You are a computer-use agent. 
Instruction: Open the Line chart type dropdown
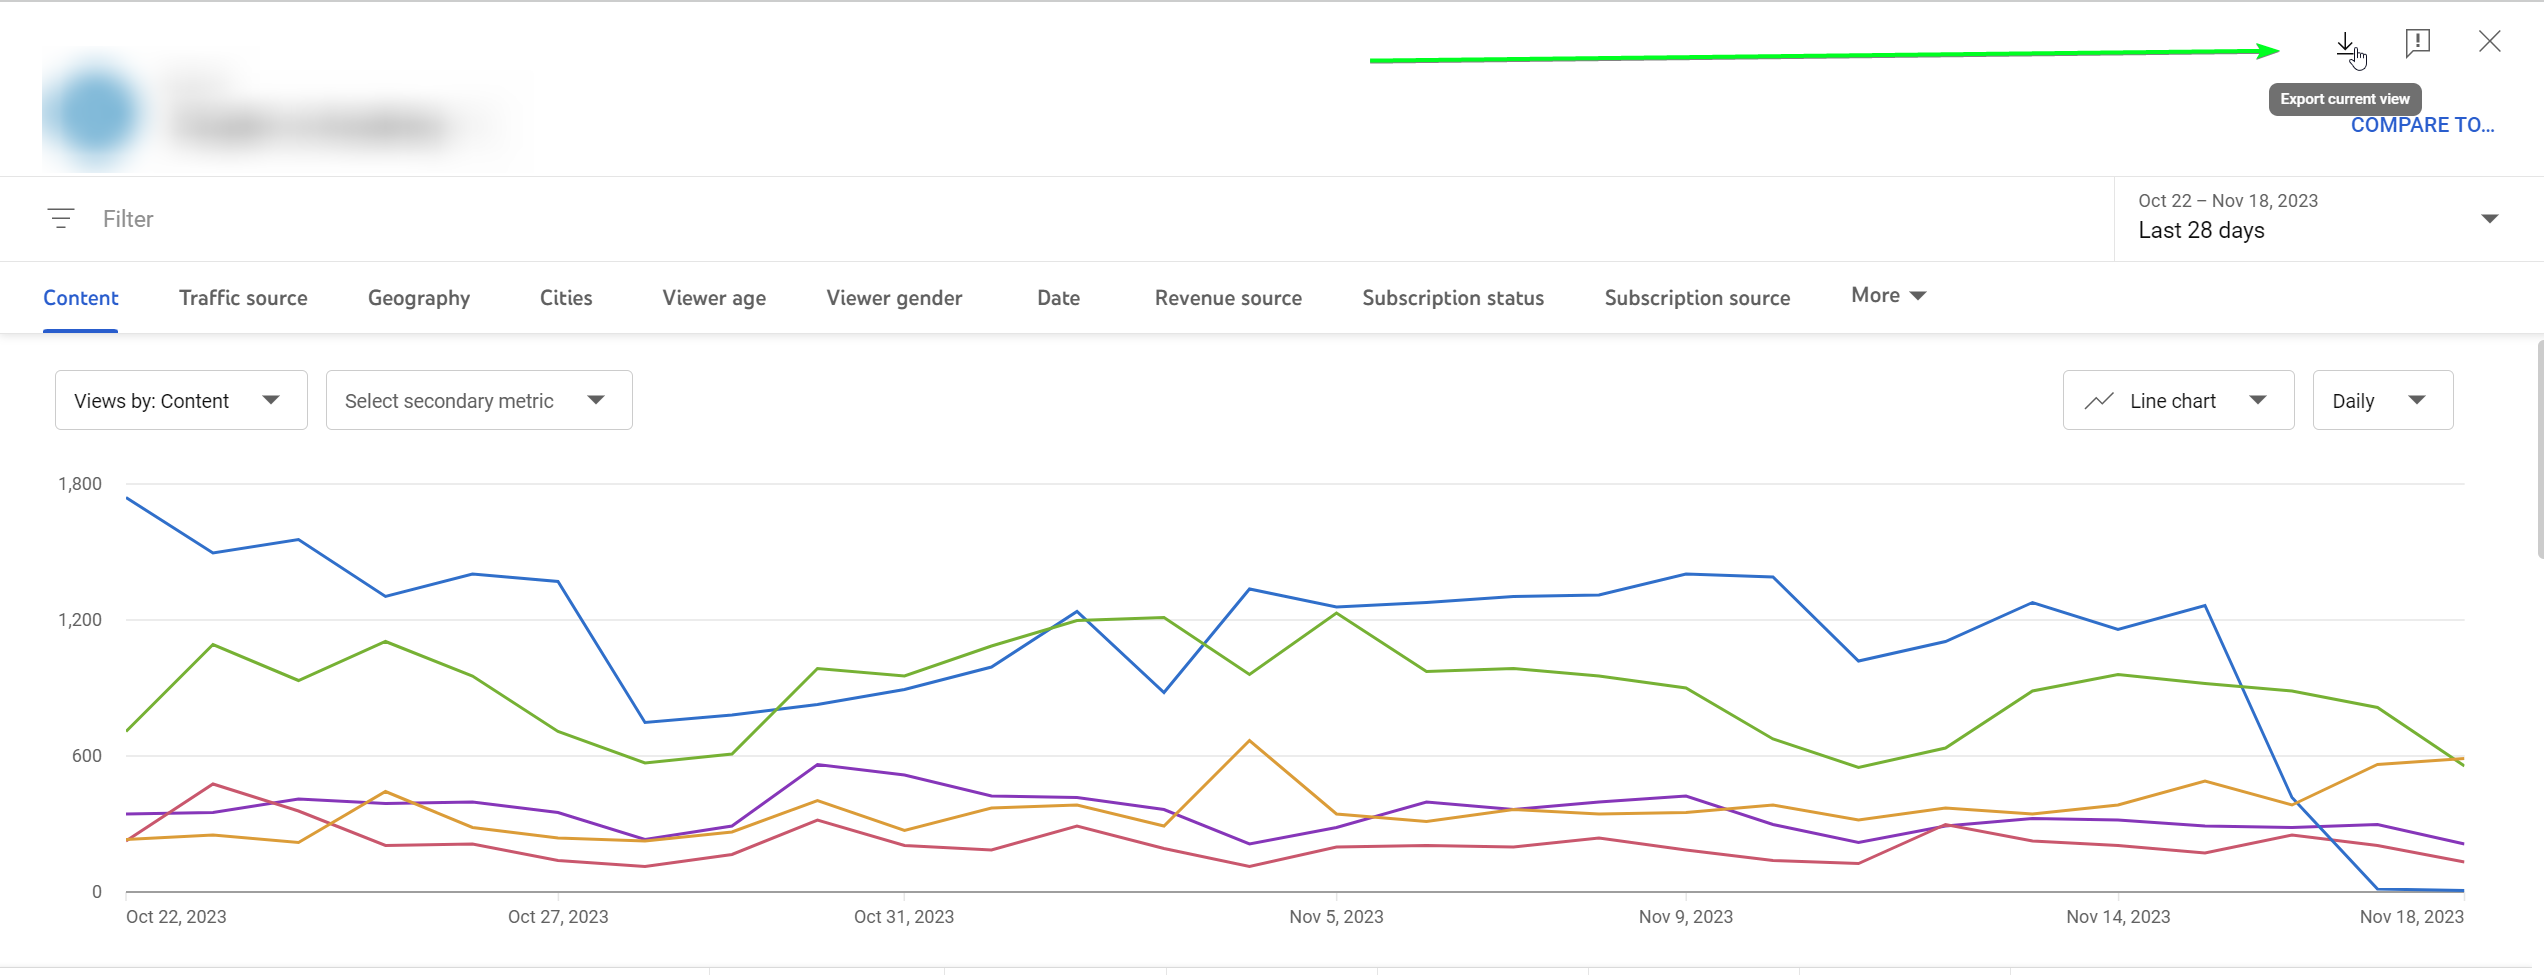[x=2178, y=400]
